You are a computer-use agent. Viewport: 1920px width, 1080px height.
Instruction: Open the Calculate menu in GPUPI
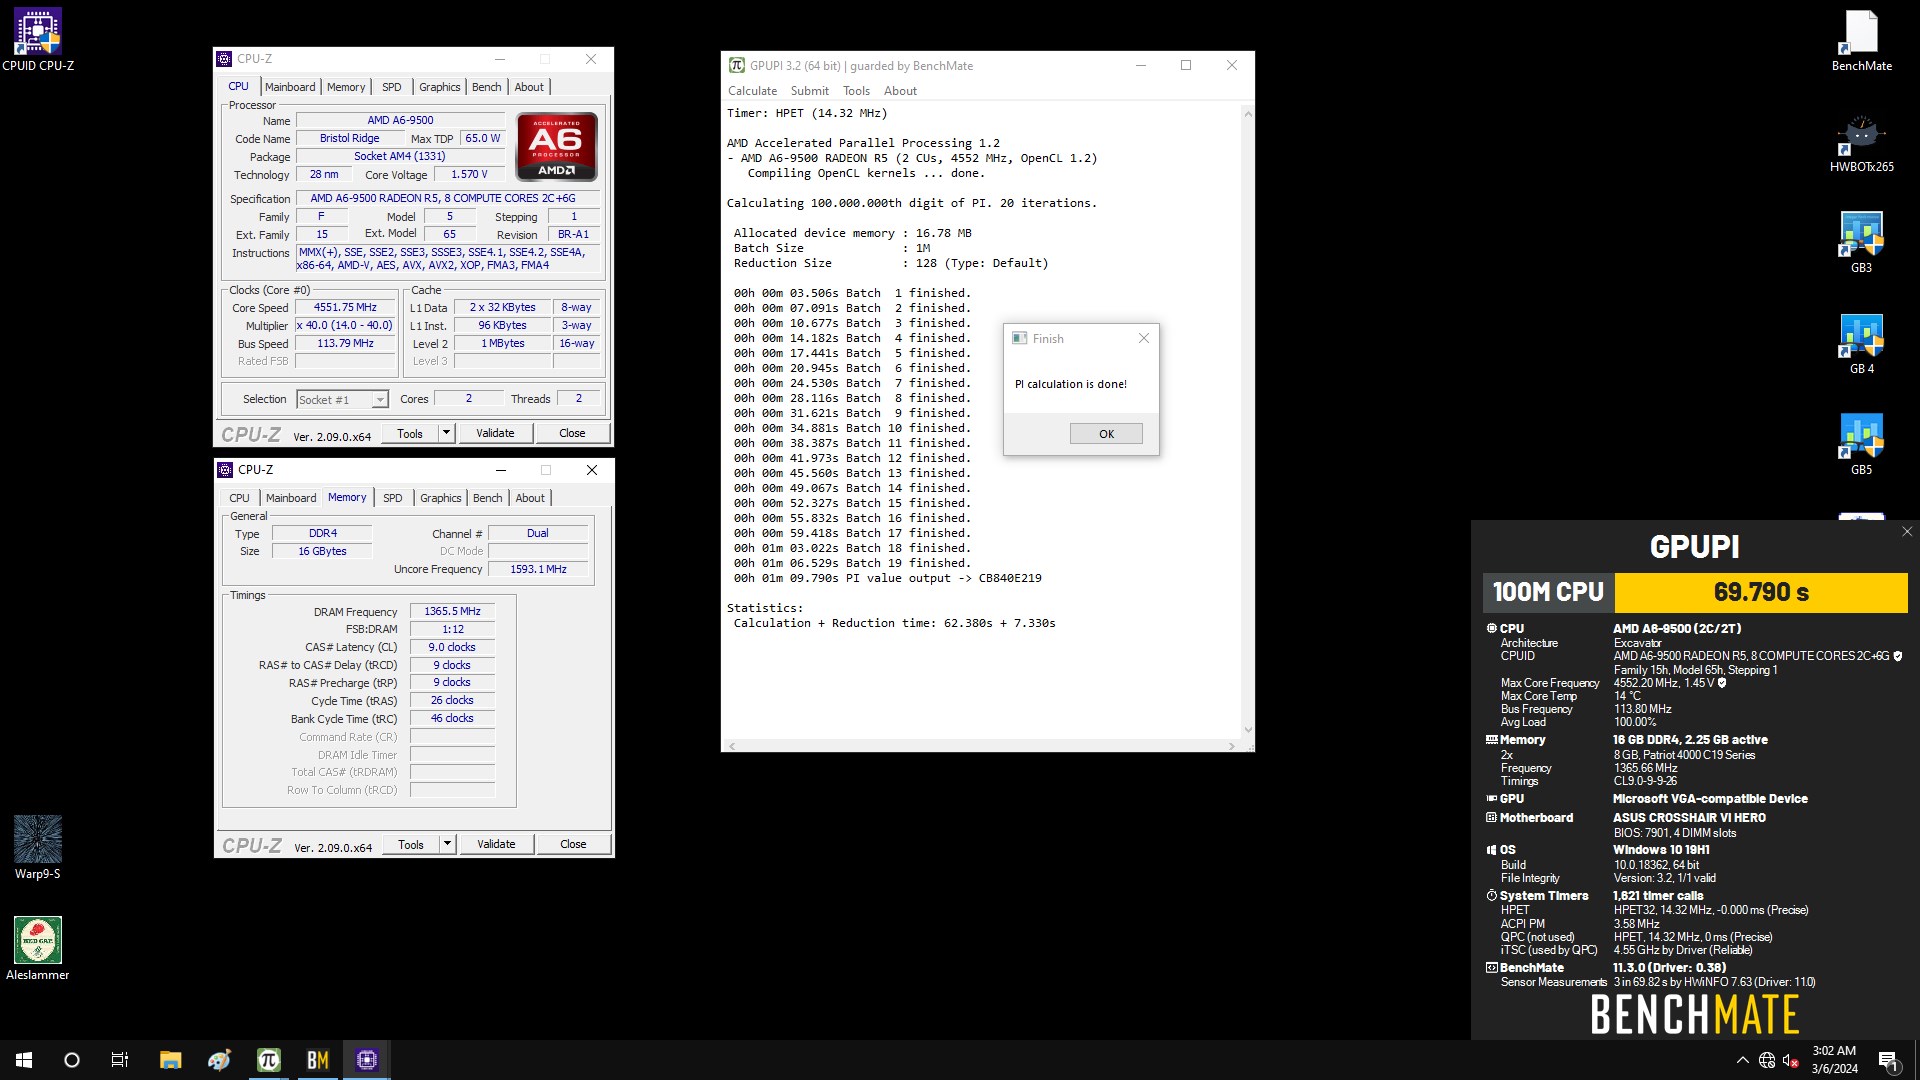pyautogui.click(x=752, y=90)
